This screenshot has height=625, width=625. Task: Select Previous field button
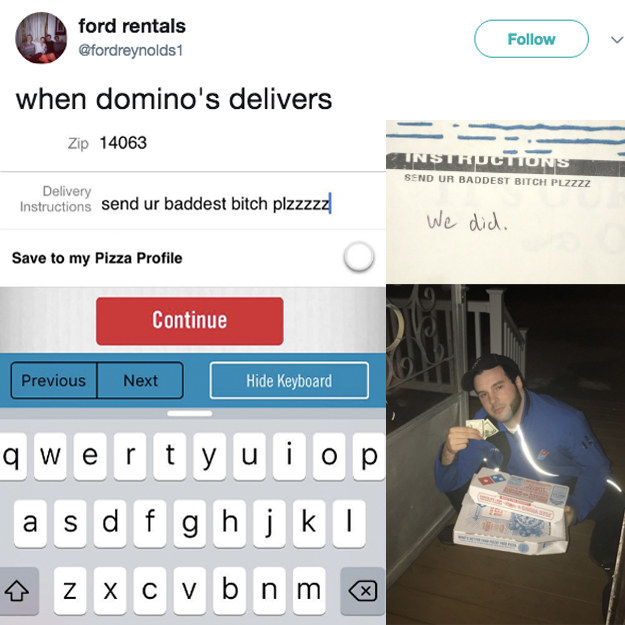(54, 380)
